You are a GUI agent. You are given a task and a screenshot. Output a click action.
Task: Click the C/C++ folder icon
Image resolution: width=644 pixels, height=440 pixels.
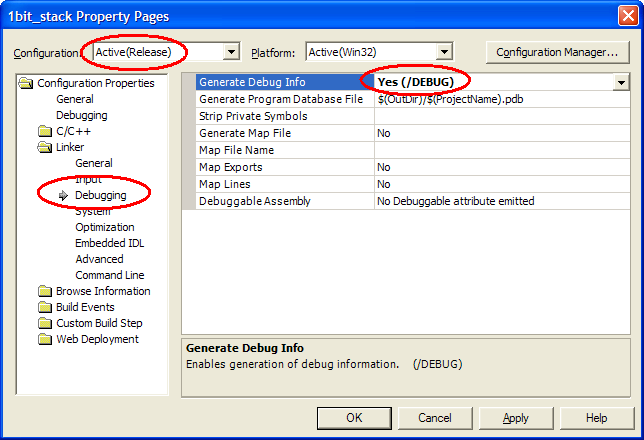45,132
